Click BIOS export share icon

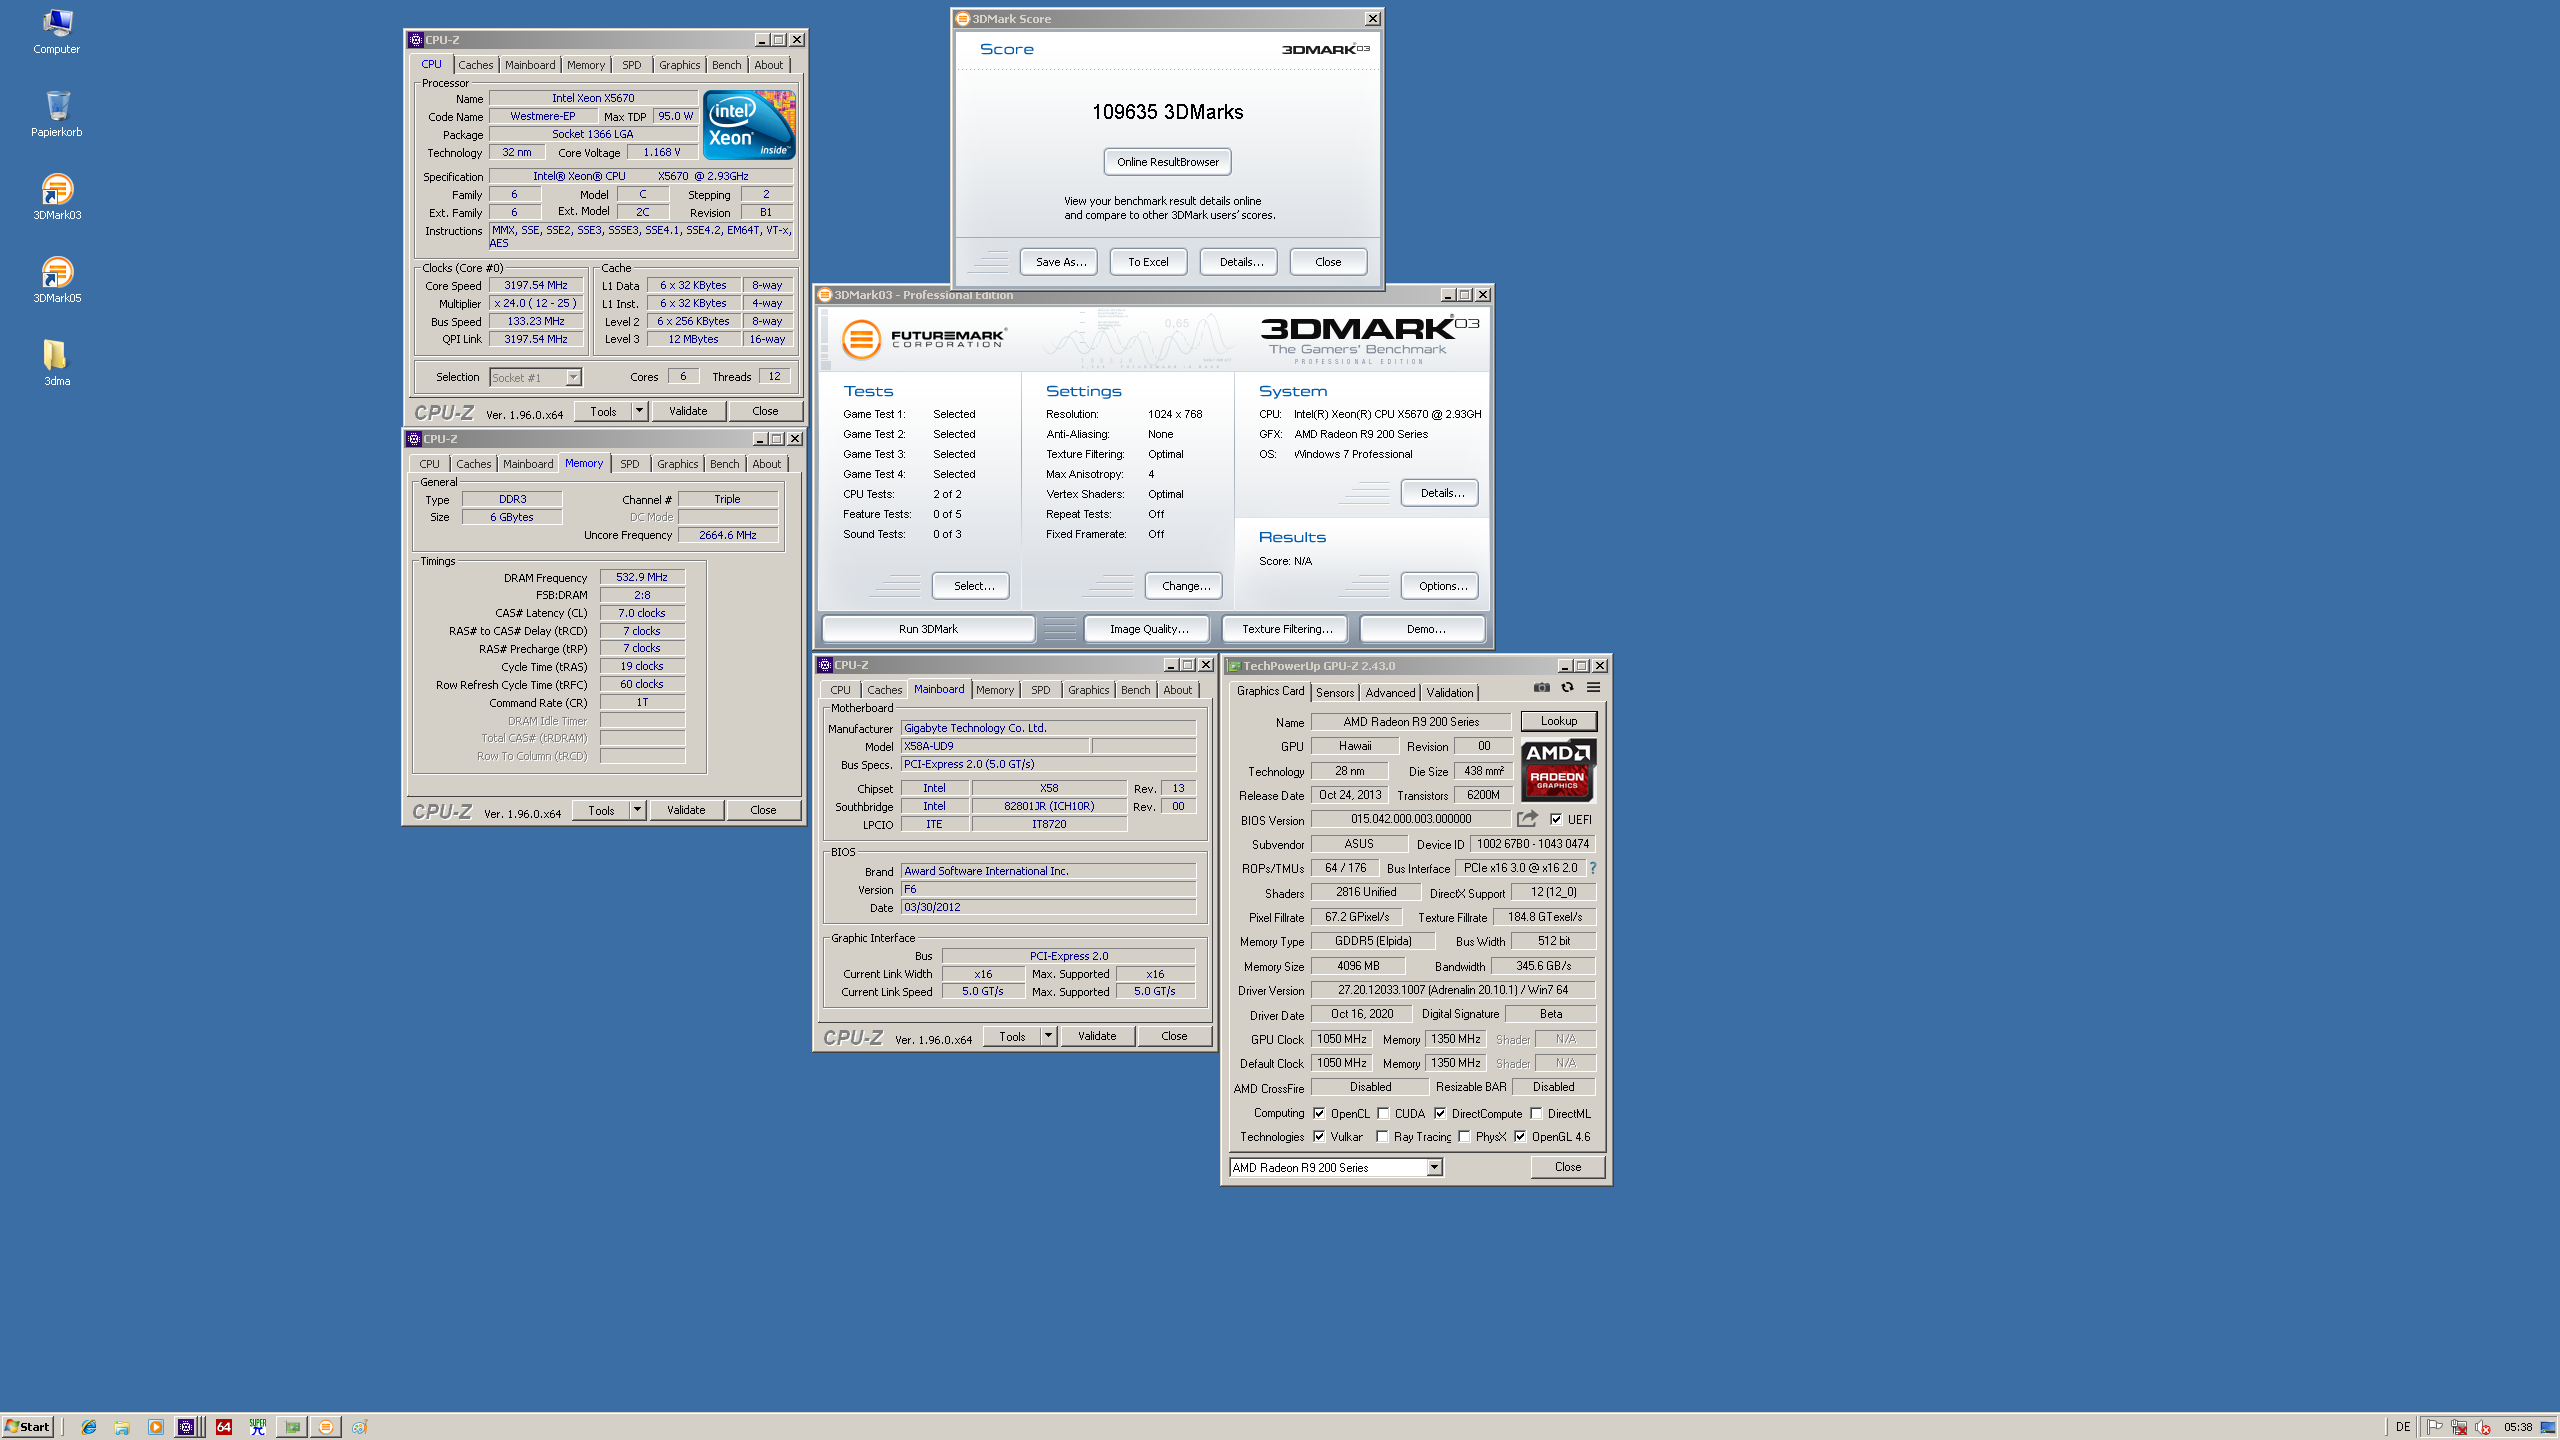[1526, 819]
